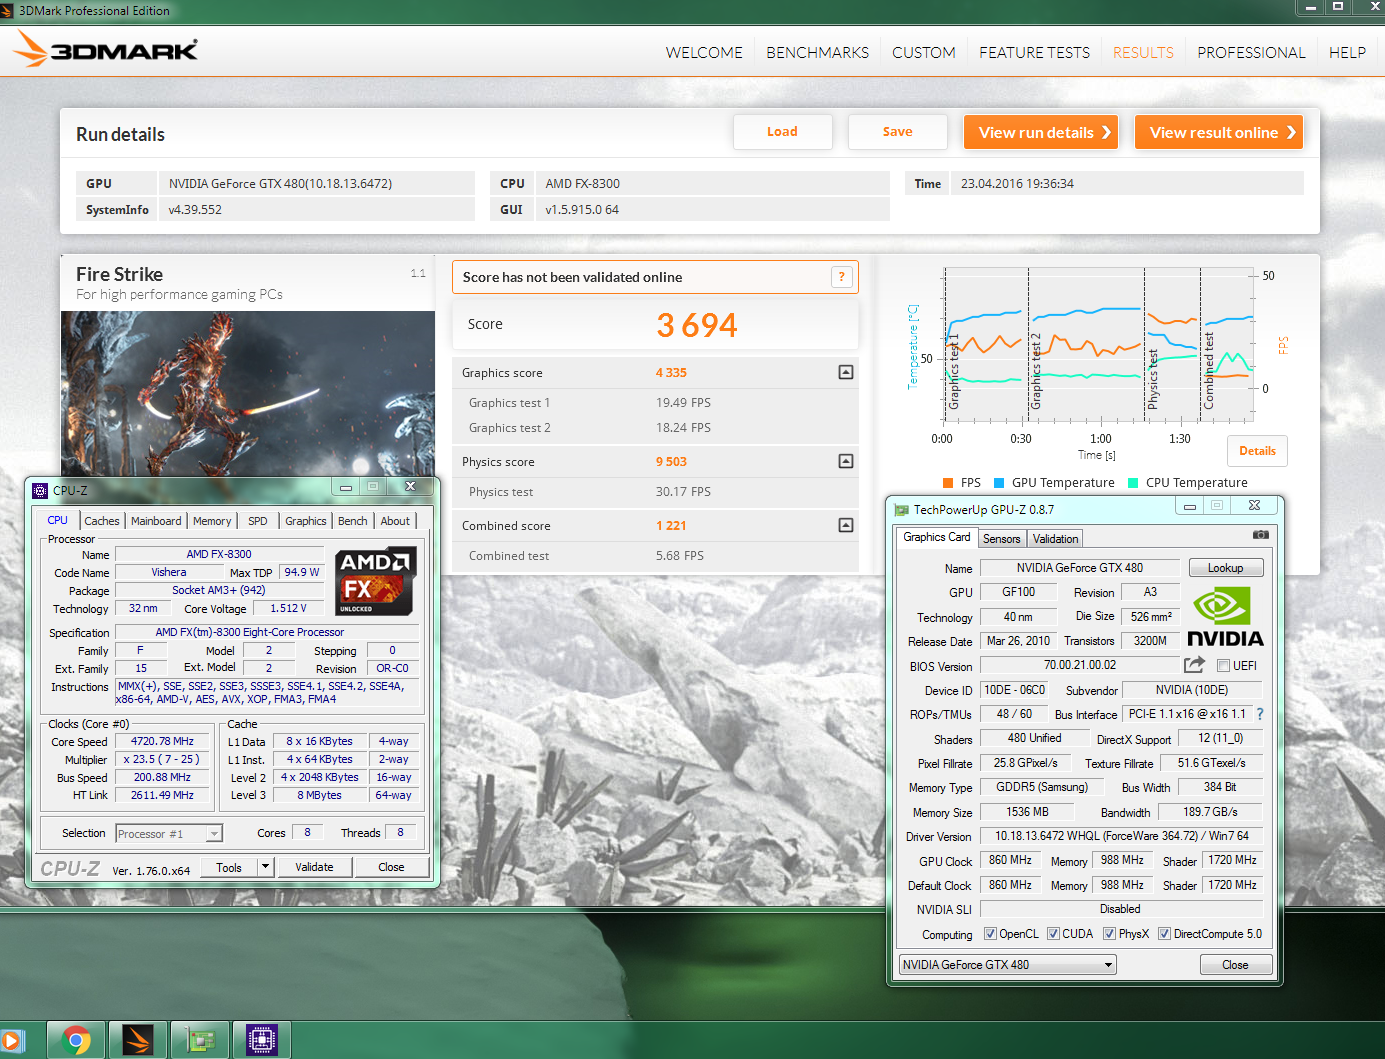Toggle the PhysX checkbox
The width and height of the screenshot is (1385, 1059).
click(1109, 934)
